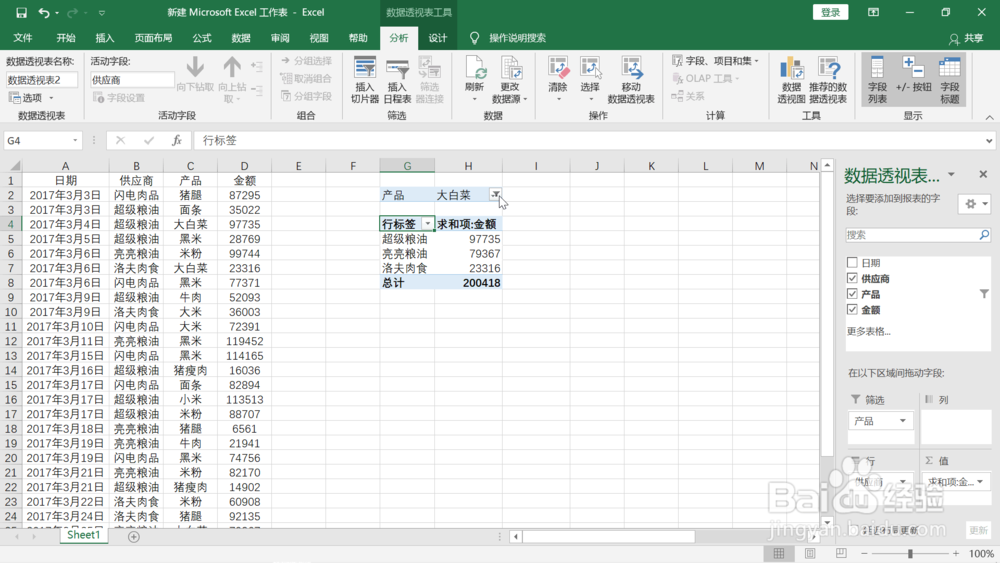Viewport: 1000px width, 563px height.
Task: Switch to the Insert (插入) tab
Action: click(105, 38)
